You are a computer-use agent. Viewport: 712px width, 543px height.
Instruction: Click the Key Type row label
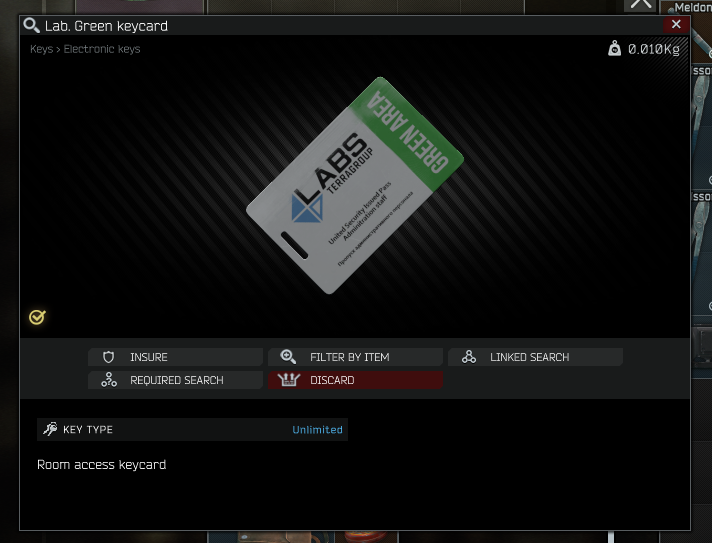[88, 429]
